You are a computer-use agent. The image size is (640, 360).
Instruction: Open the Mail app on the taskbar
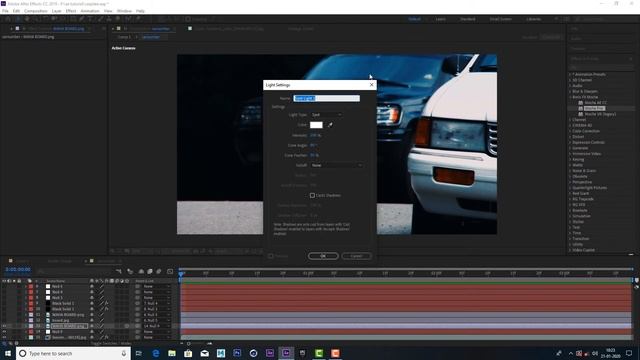click(x=204, y=353)
